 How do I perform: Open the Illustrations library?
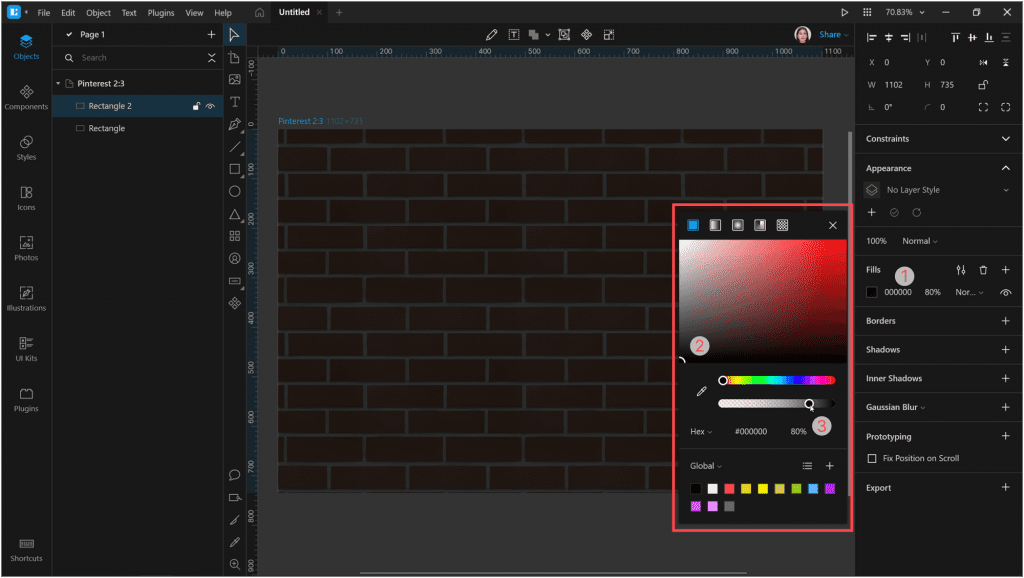26,298
